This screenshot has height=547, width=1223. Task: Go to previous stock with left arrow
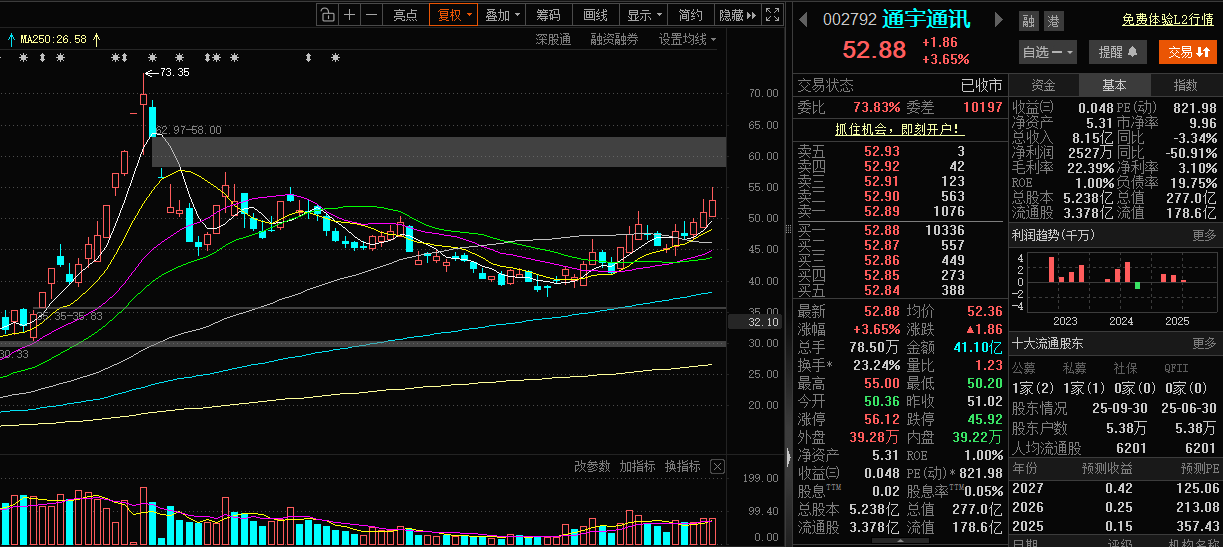805,19
